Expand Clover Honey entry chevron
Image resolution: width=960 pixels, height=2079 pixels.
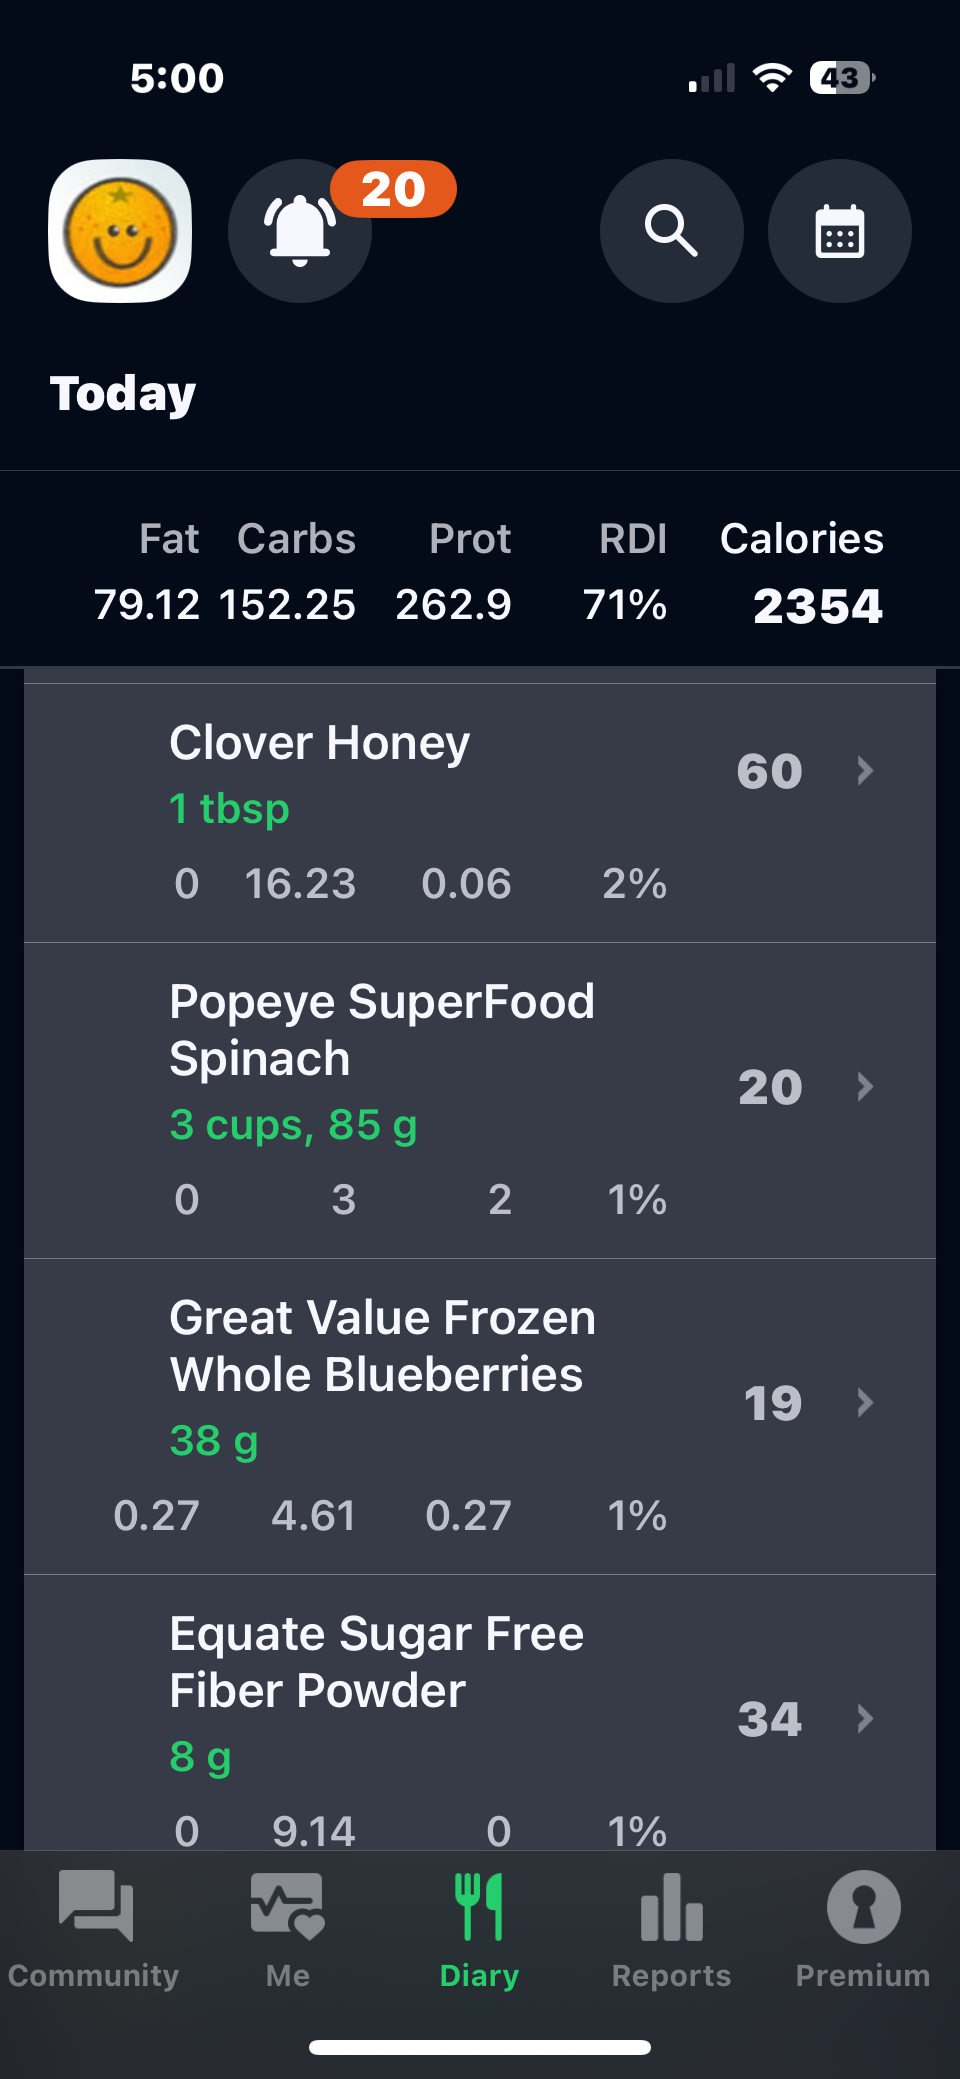pos(865,771)
